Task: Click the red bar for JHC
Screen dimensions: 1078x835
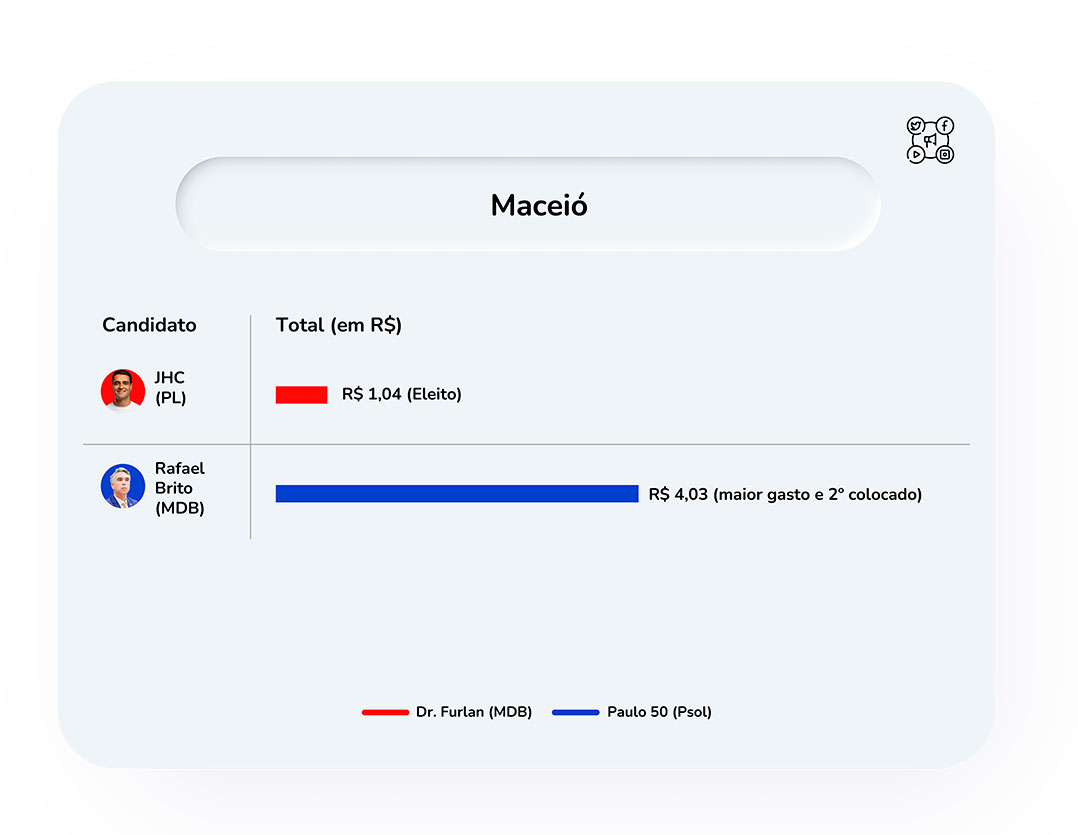Action: 301,394
